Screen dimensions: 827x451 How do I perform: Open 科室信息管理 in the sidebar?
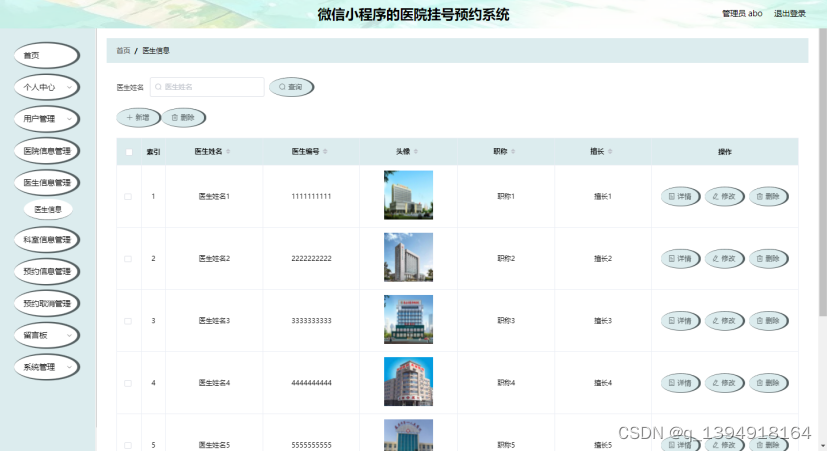tap(46, 239)
